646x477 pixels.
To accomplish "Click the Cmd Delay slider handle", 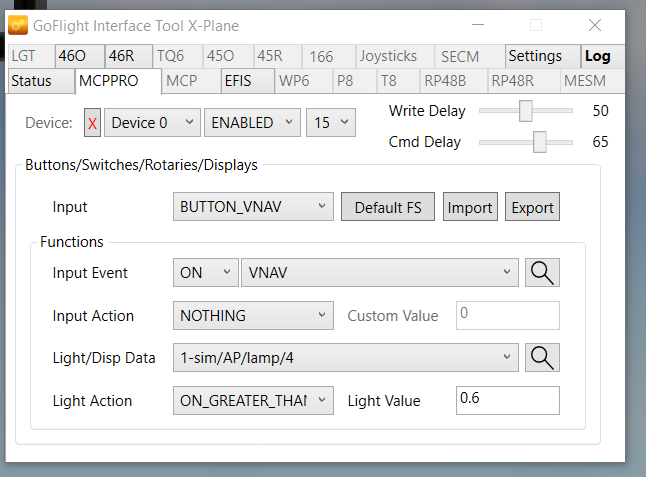I will [x=540, y=142].
